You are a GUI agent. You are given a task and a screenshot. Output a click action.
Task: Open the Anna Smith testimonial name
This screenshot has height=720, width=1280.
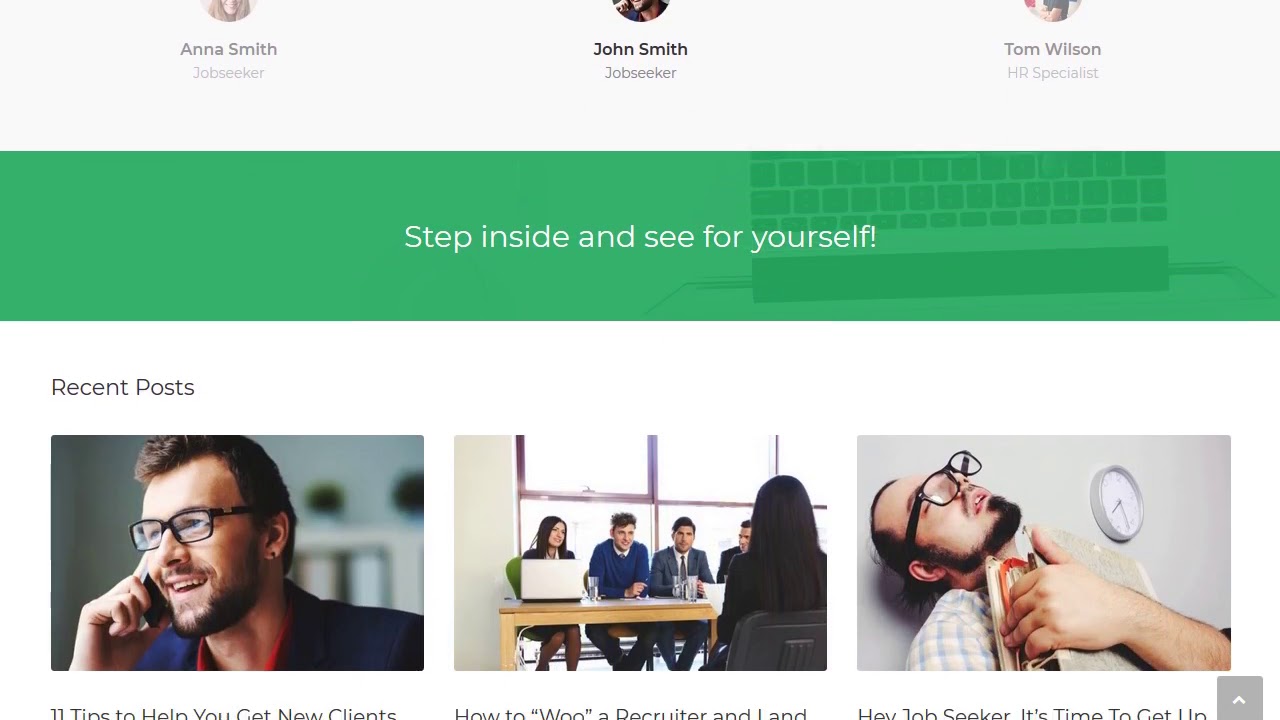pos(229,49)
